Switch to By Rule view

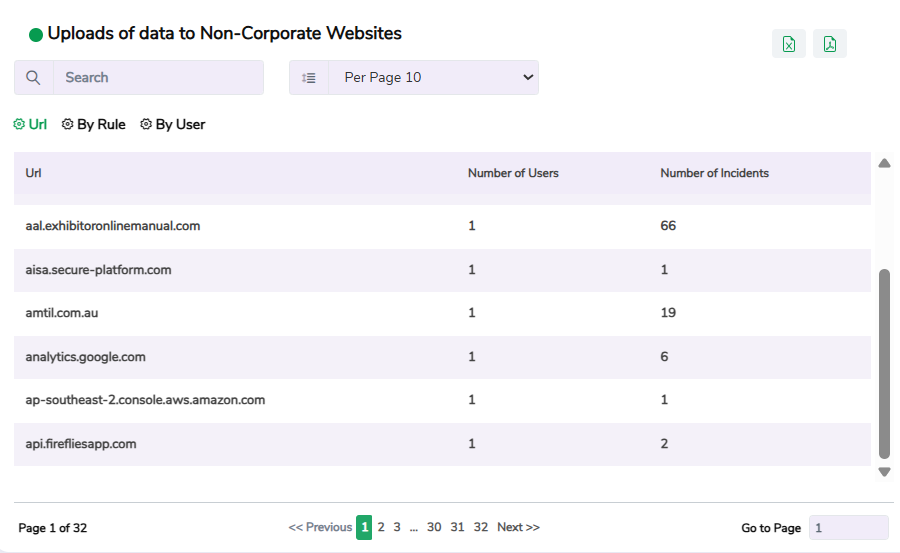tap(94, 124)
